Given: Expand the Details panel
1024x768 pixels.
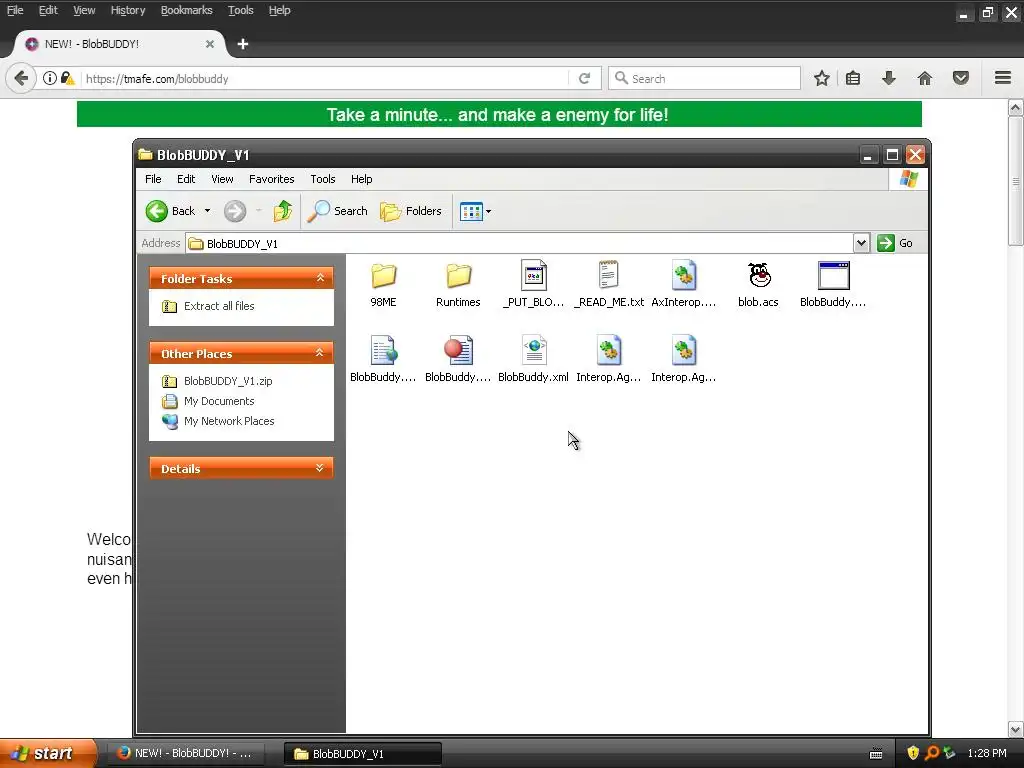Looking at the screenshot, I should click(320, 468).
